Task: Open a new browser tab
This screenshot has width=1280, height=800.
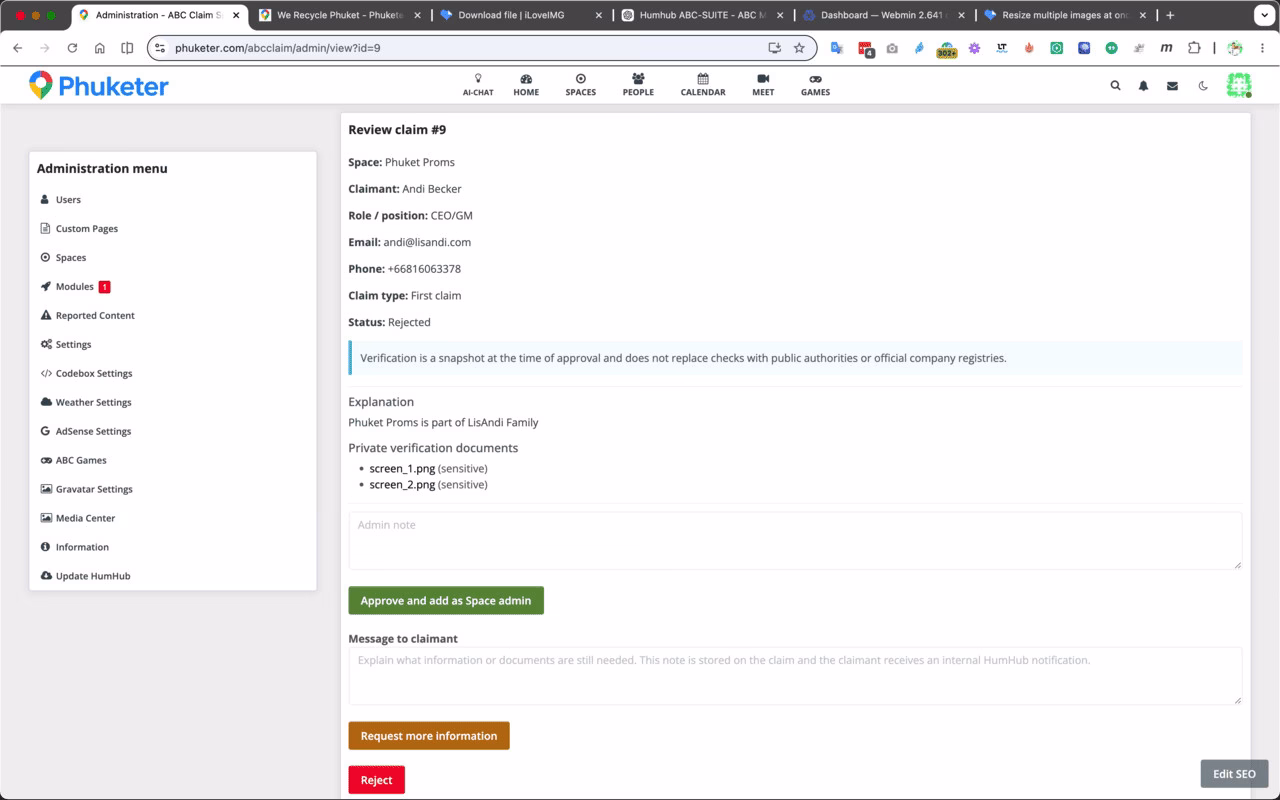Action: coord(1170,15)
